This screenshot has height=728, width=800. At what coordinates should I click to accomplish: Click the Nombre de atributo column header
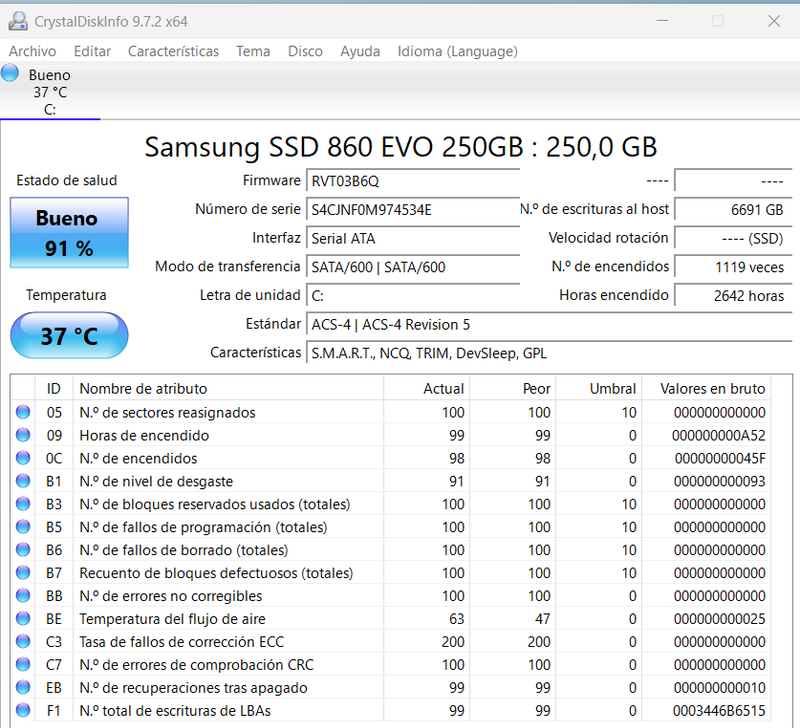(228, 388)
